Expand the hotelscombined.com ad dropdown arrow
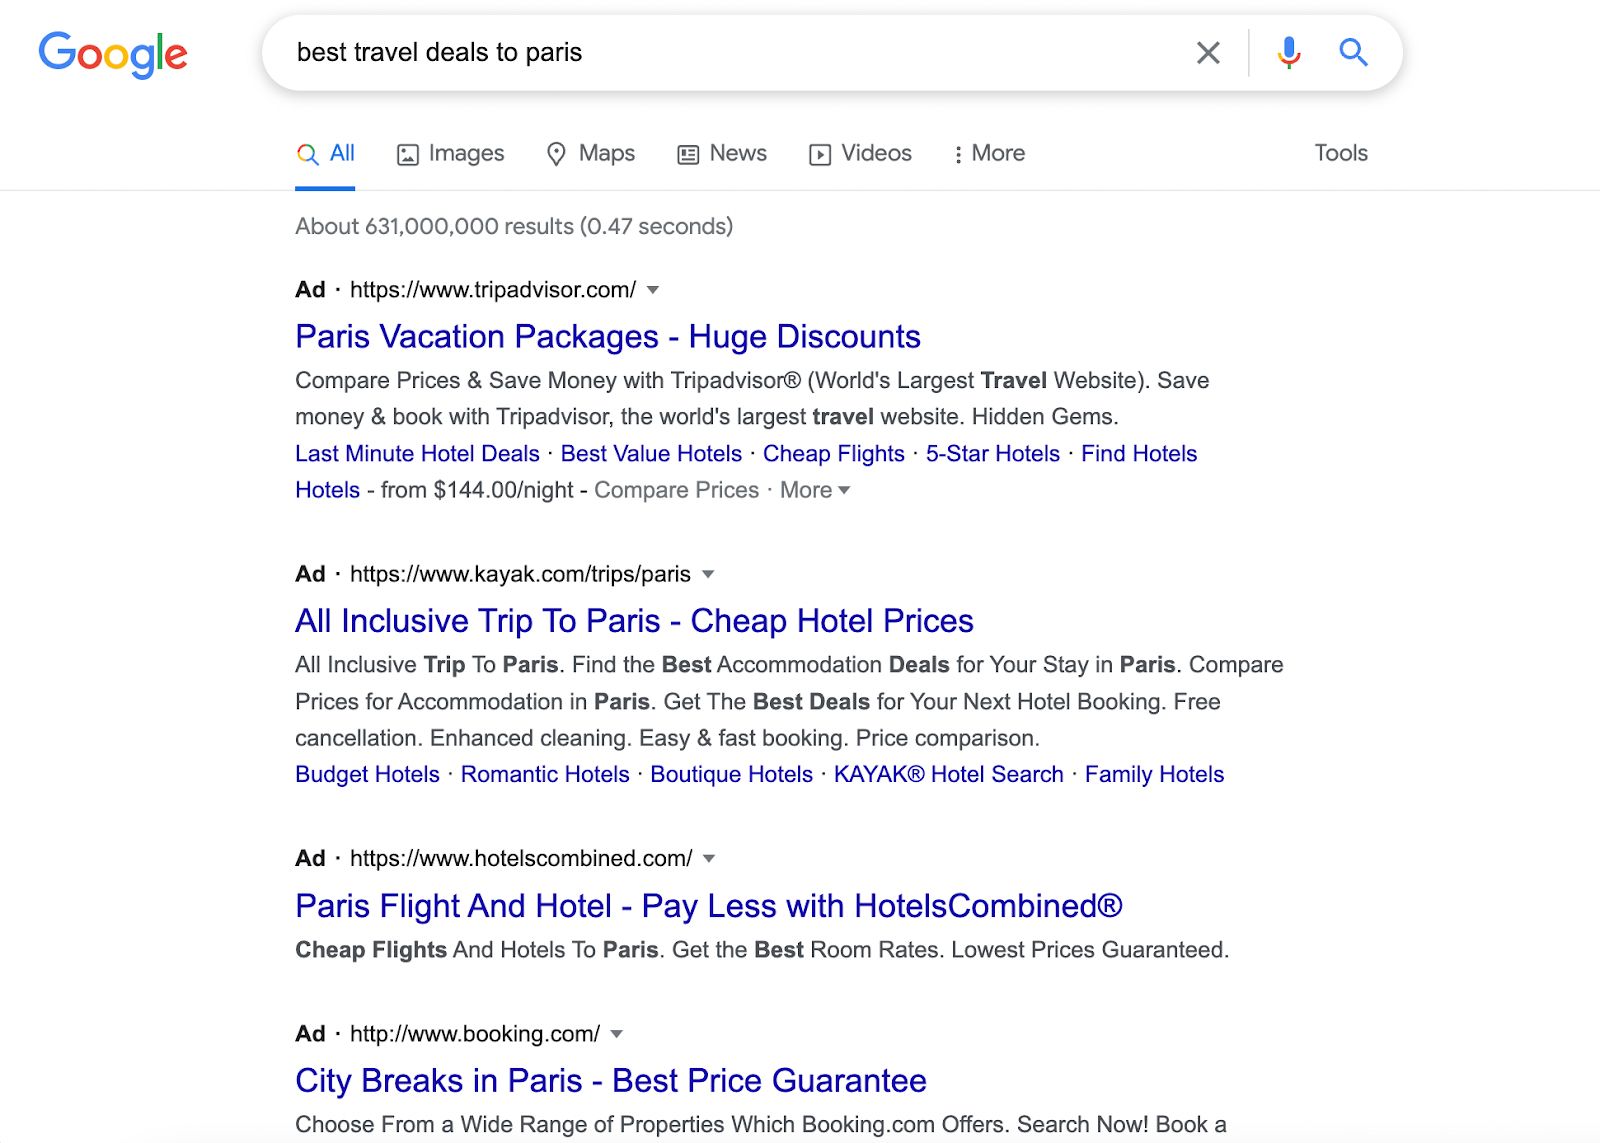The width and height of the screenshot is (1600, 1143). point(709,859)
